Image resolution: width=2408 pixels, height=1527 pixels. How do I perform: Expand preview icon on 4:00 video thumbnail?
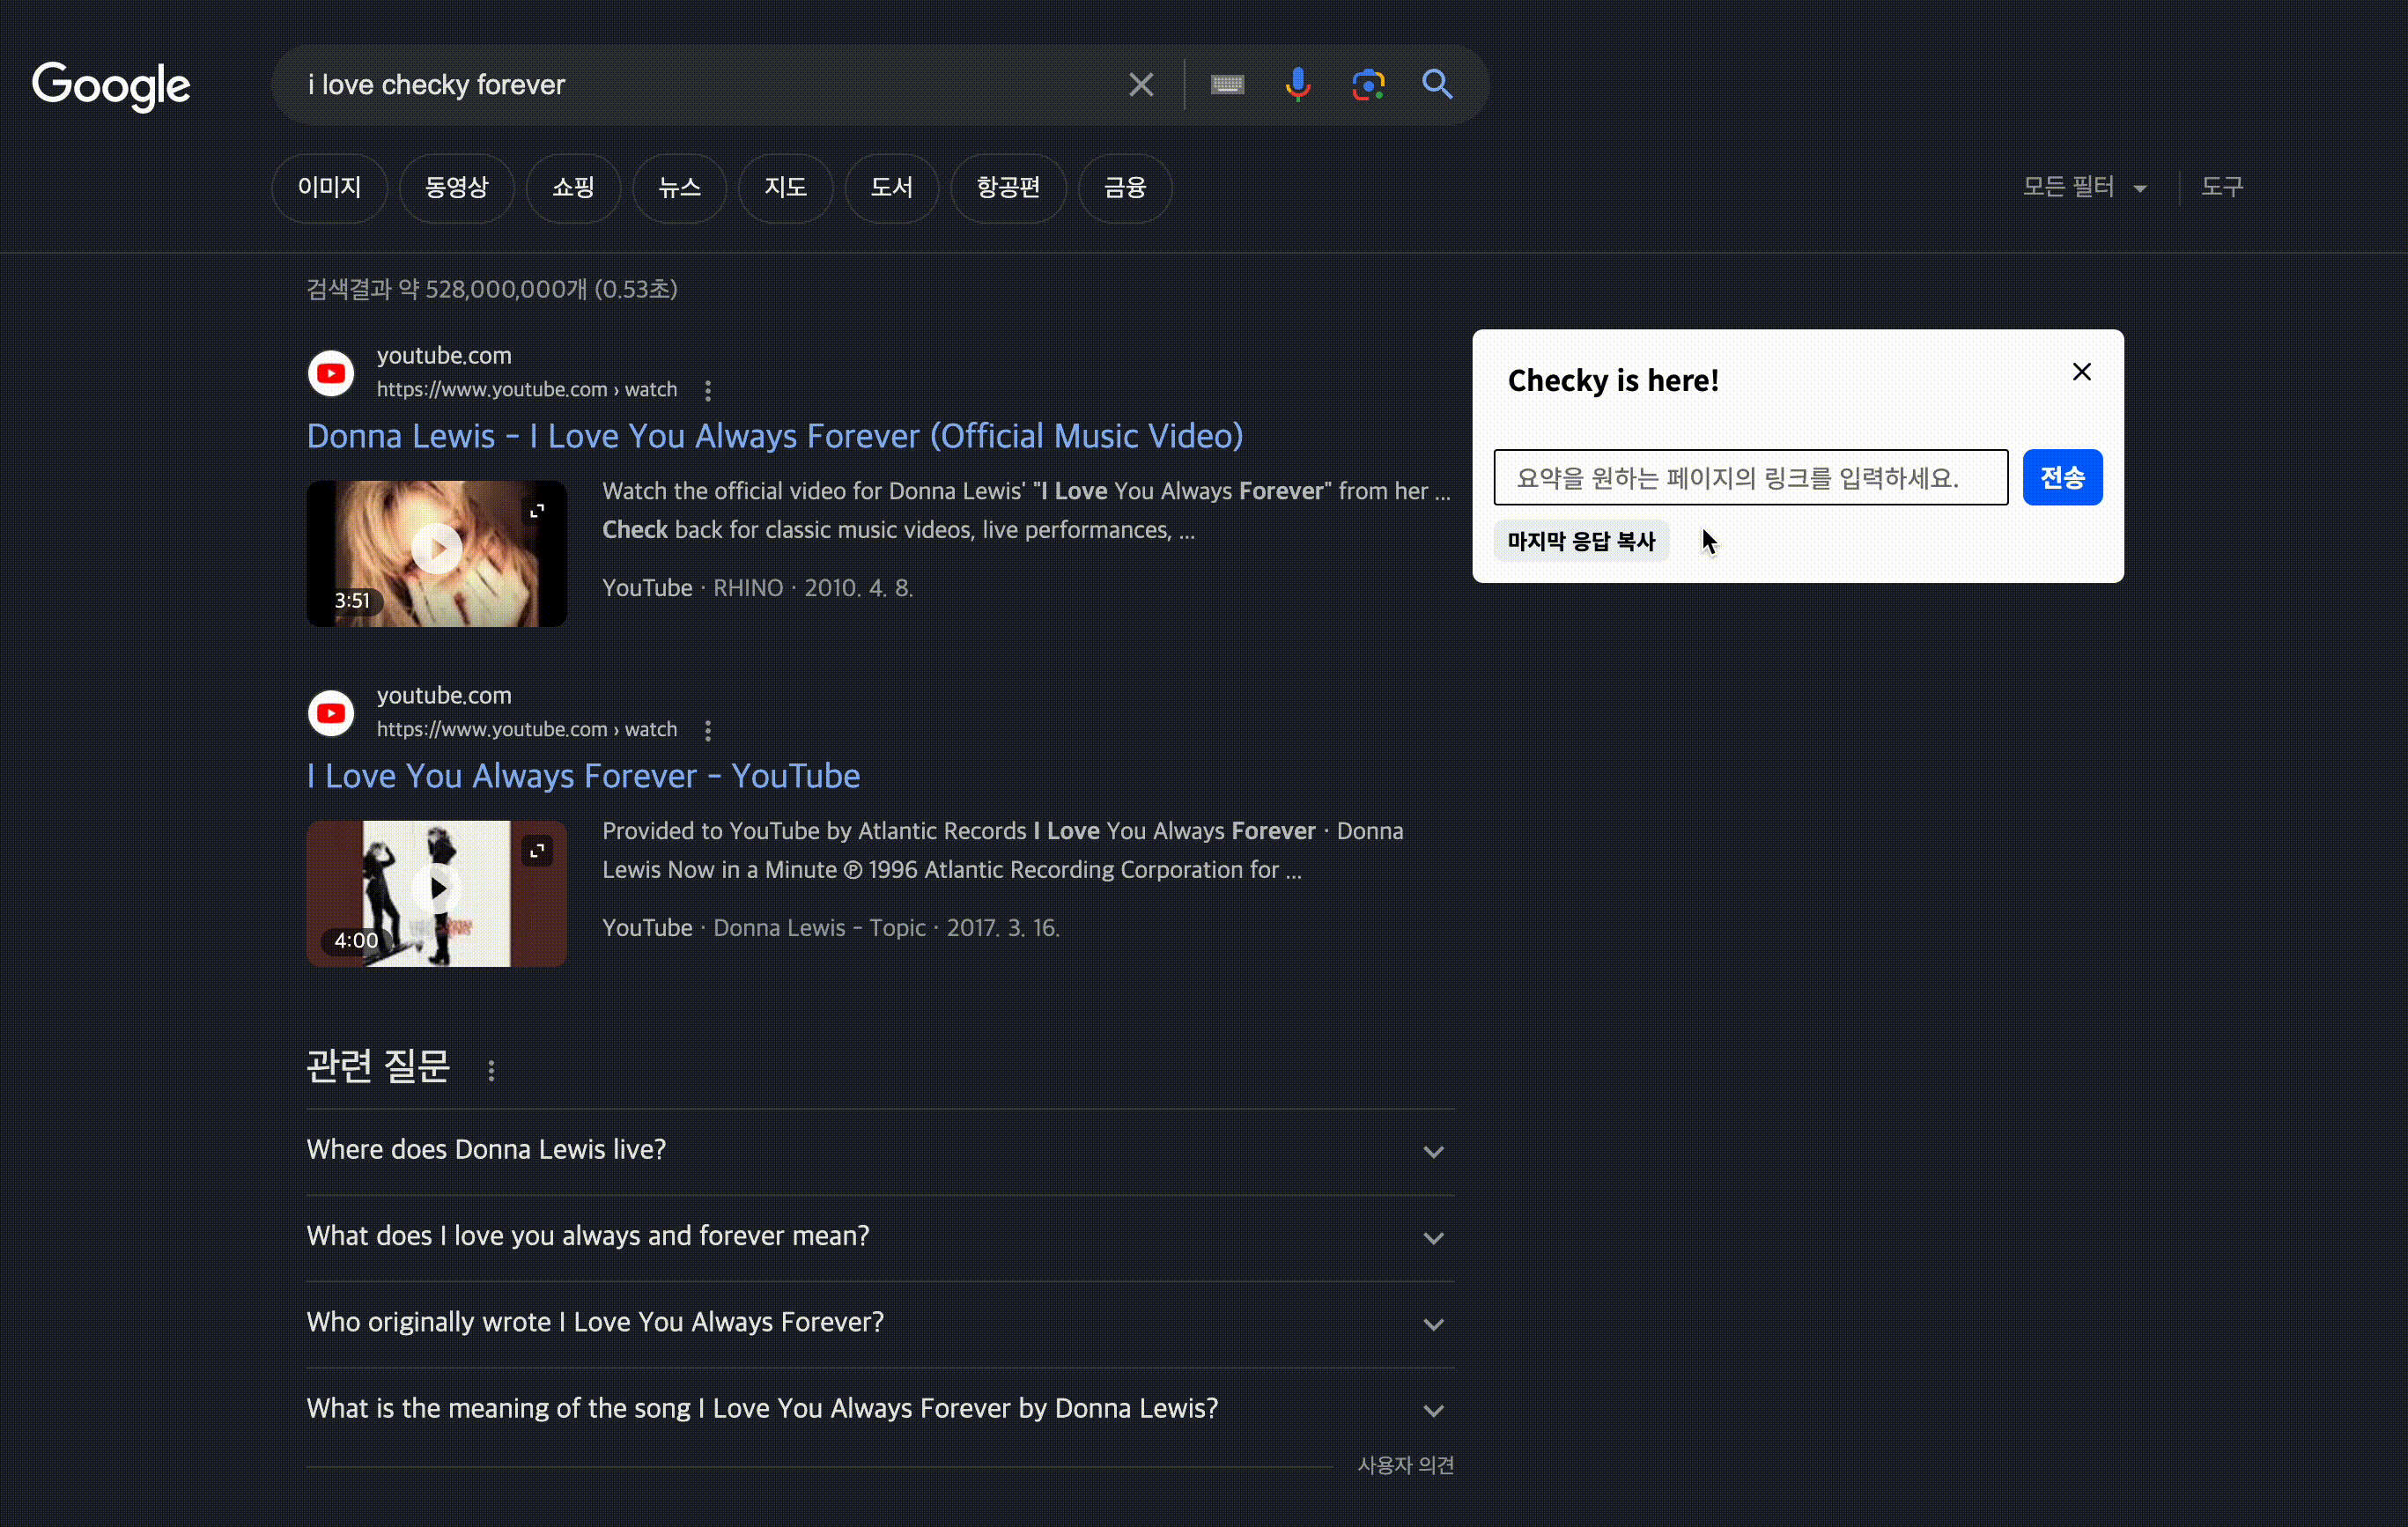pyautogui.click(x=537, y=851)
